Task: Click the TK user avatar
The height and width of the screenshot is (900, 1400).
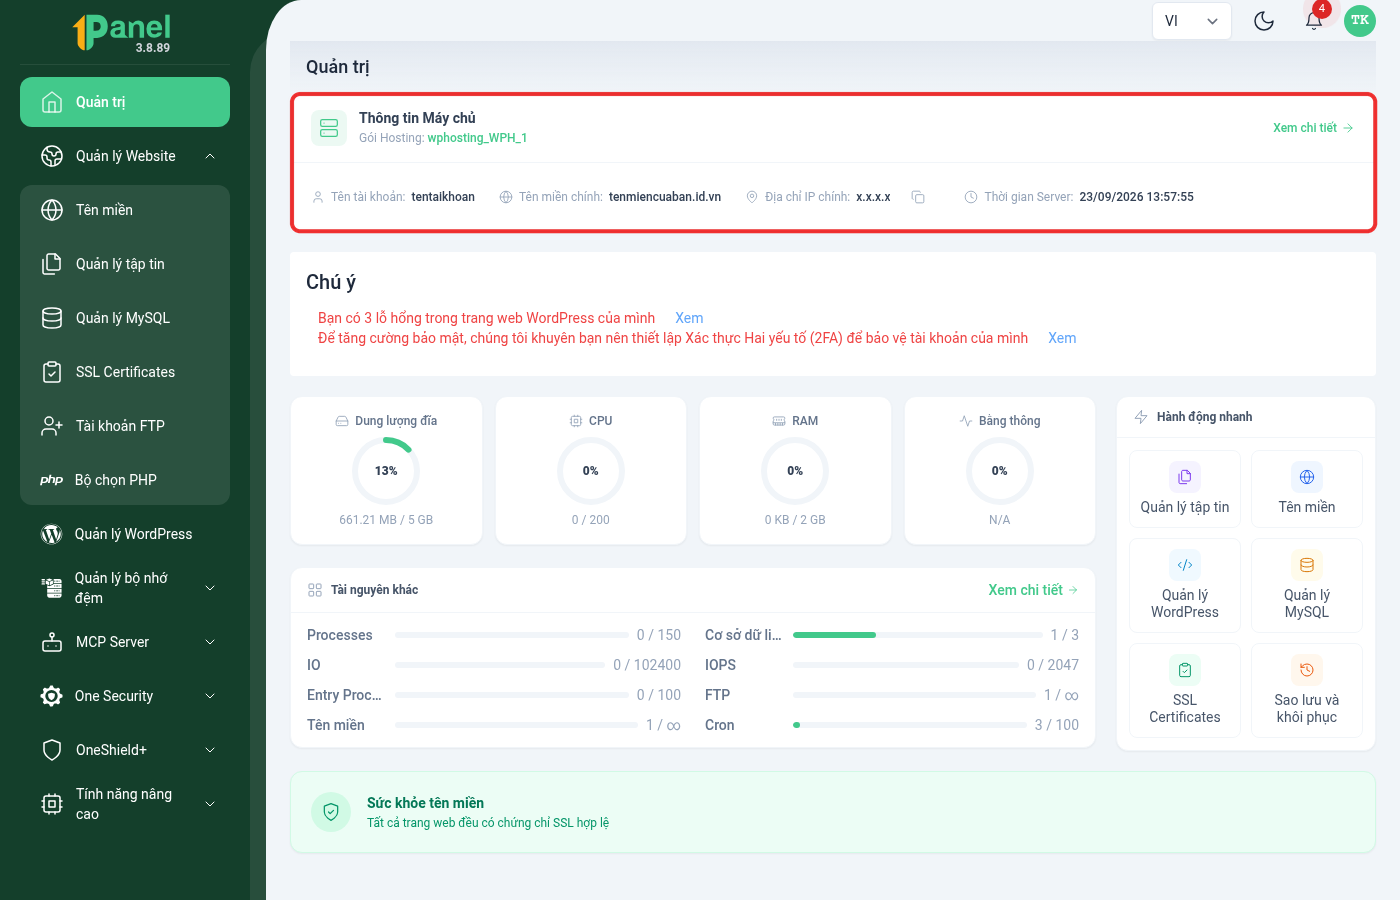Action: tap(1360, 21)
